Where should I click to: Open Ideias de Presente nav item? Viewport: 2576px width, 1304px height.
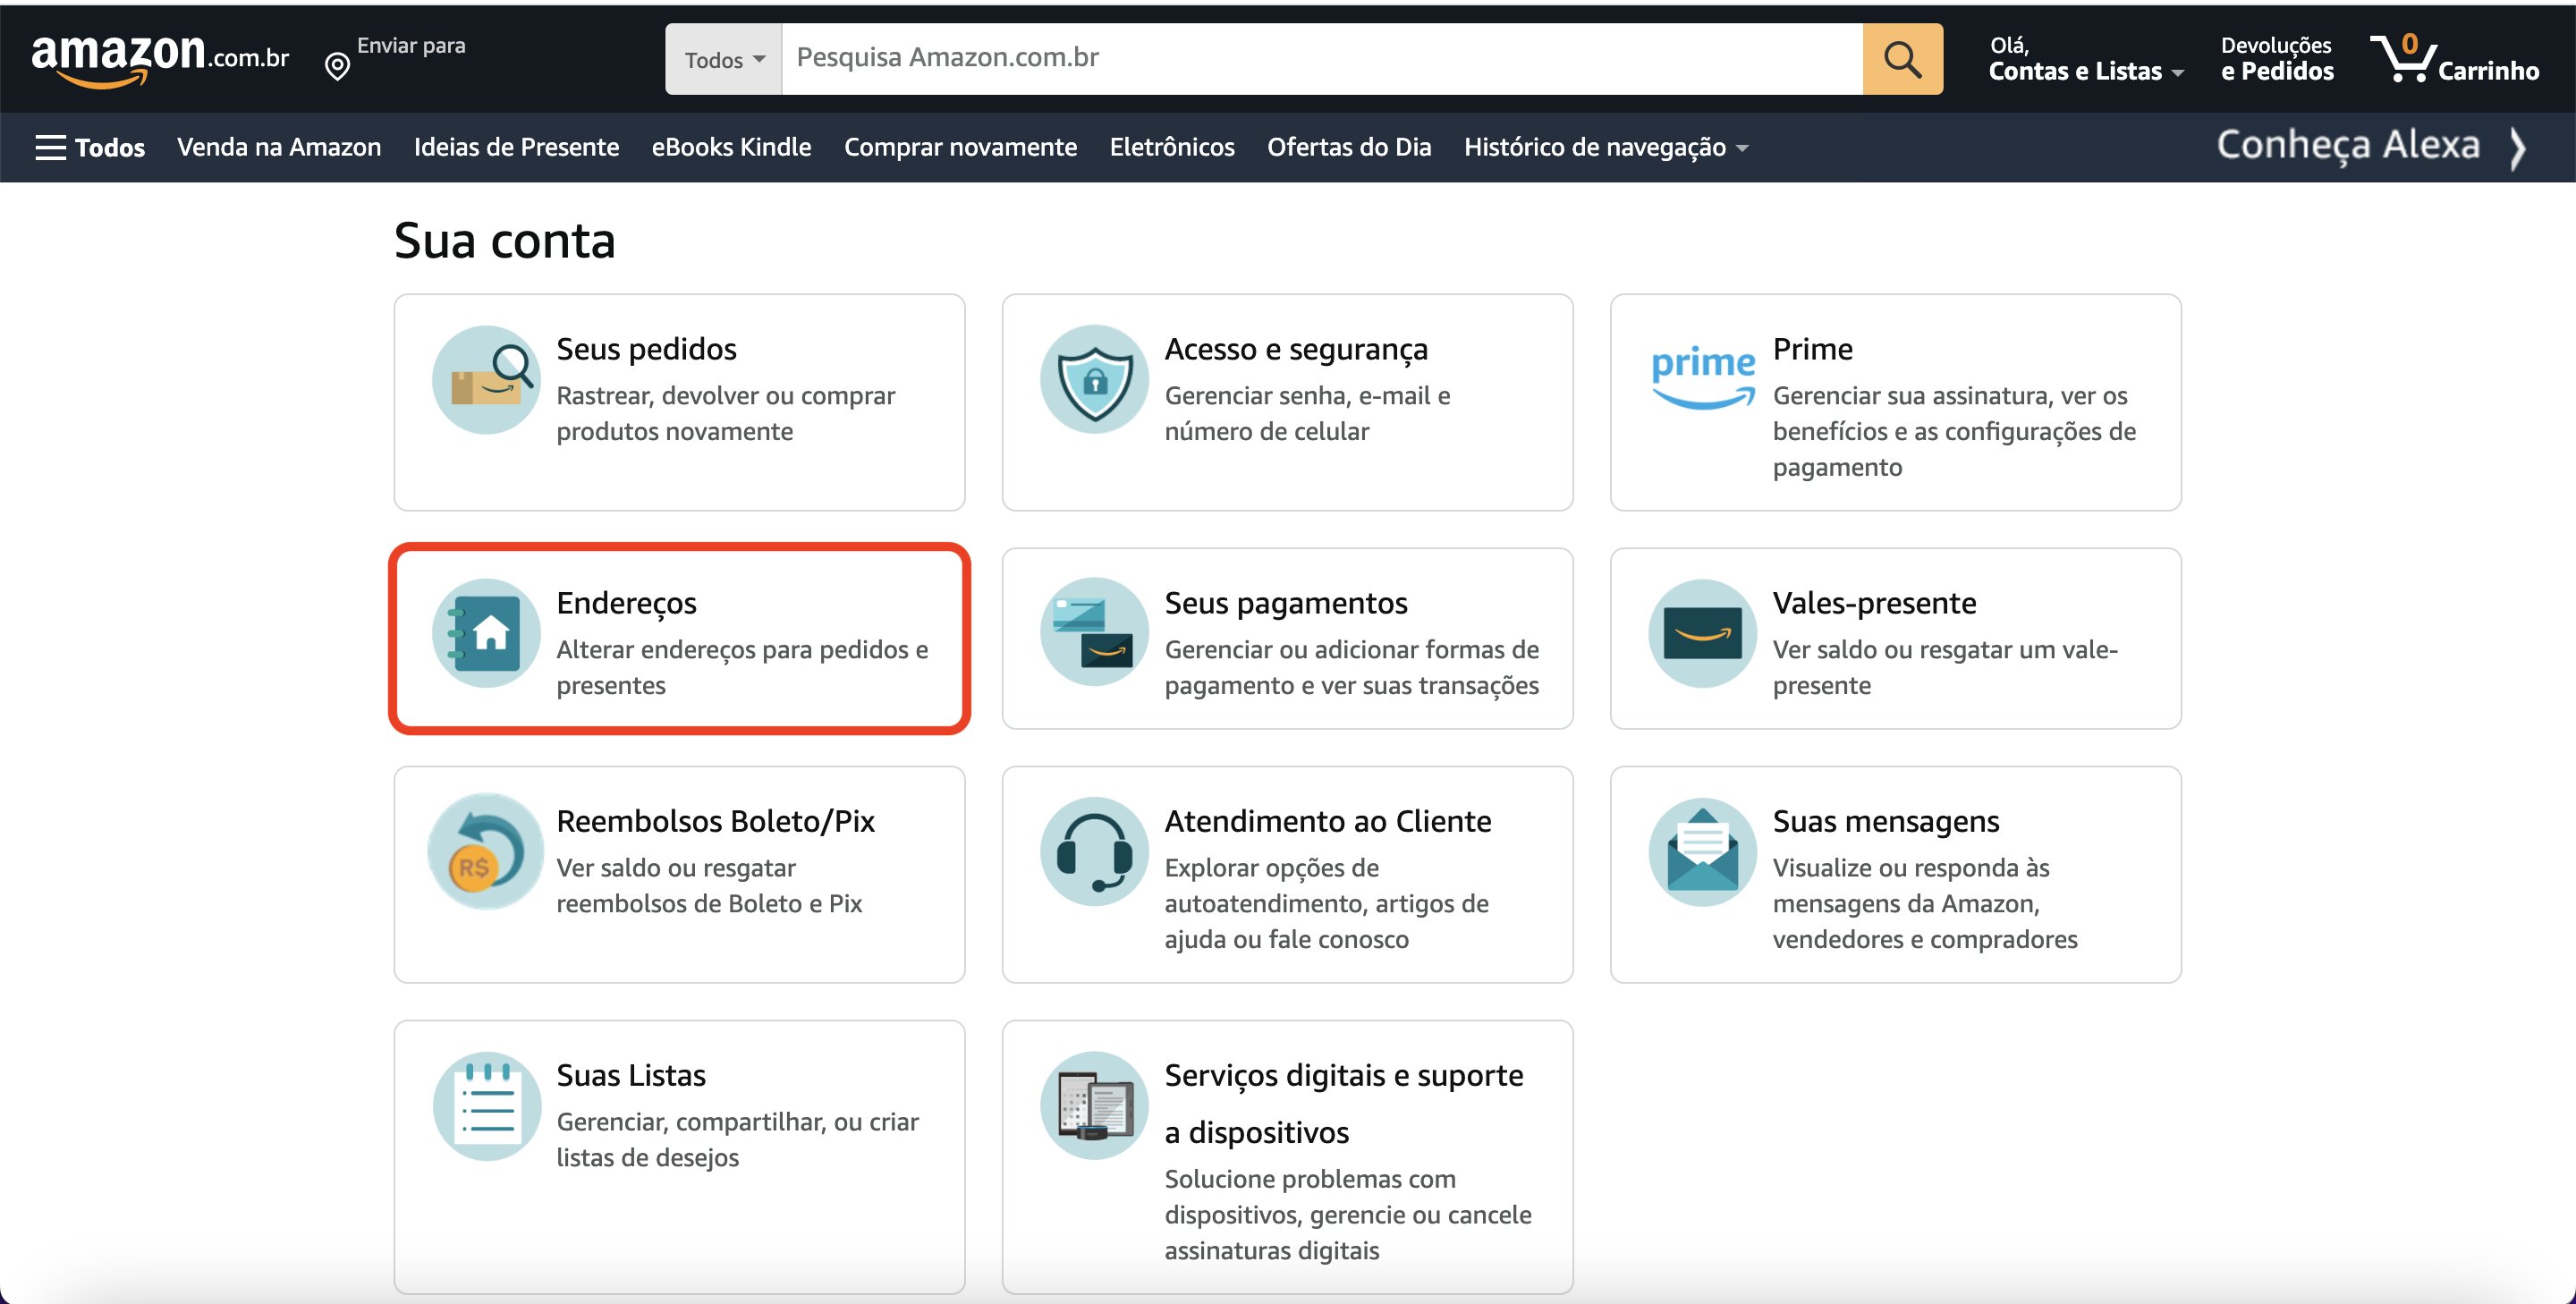(x=516, y=147)
